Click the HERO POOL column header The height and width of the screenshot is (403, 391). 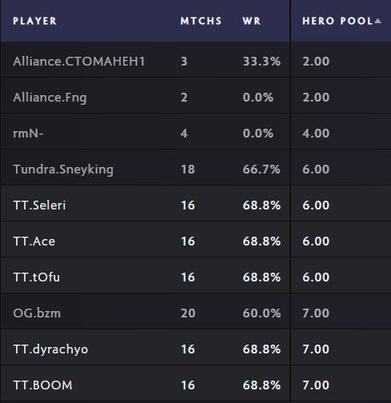[337, 21]
